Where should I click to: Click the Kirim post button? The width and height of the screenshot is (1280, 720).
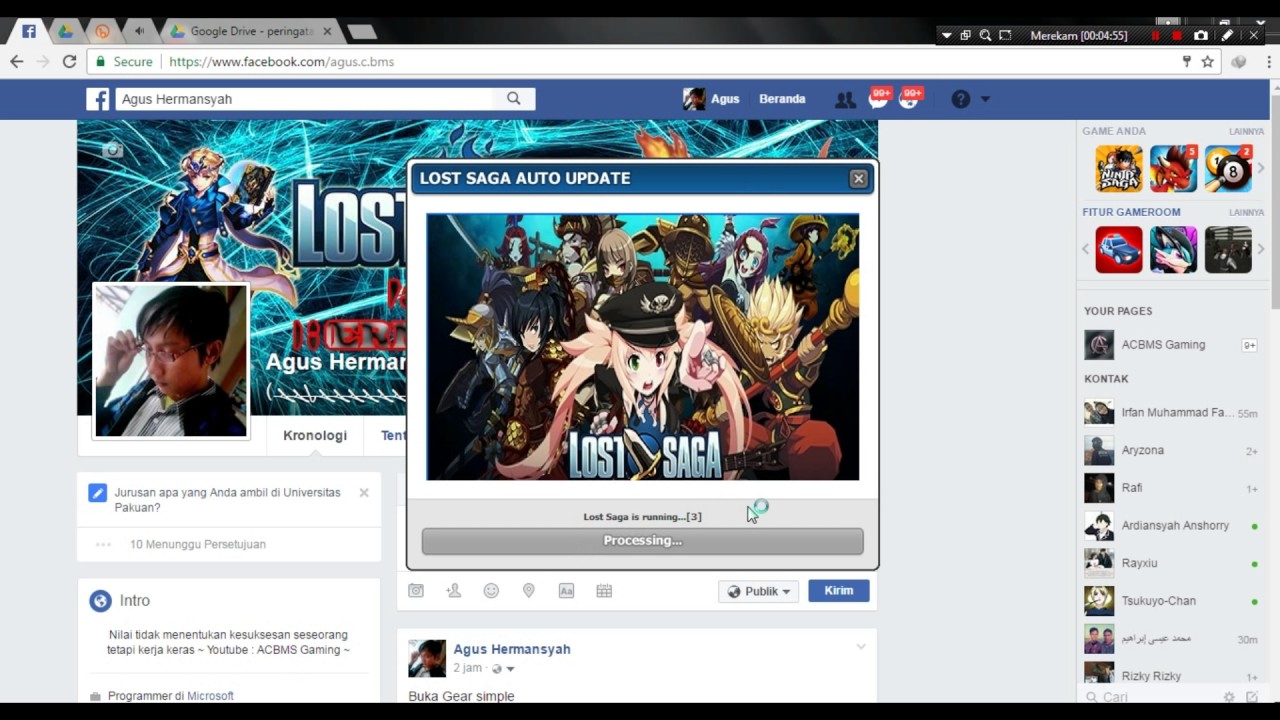[x=838, y=591]
